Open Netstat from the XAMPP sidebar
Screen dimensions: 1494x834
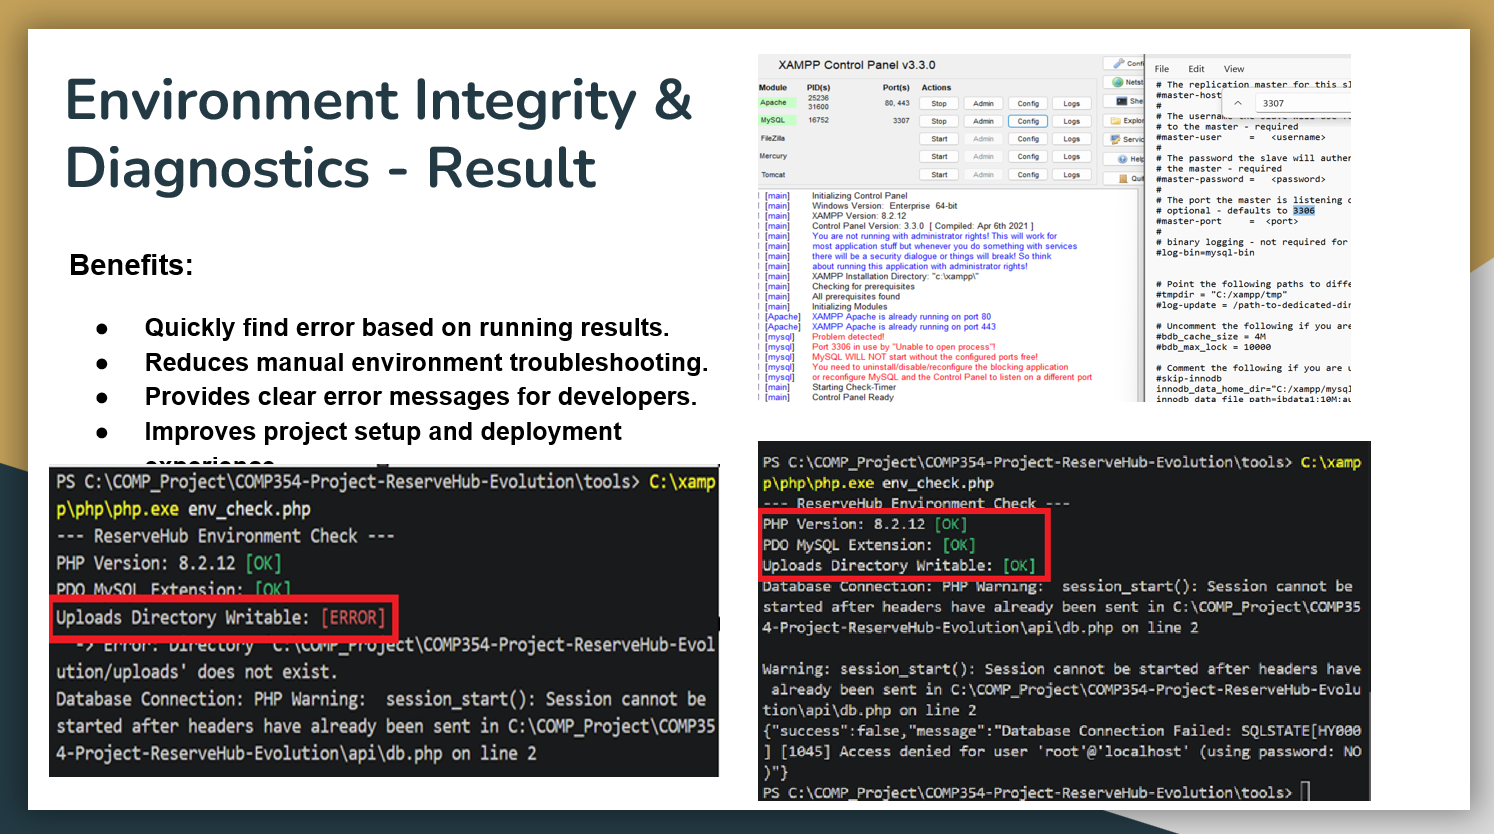tap(1125, 82)
